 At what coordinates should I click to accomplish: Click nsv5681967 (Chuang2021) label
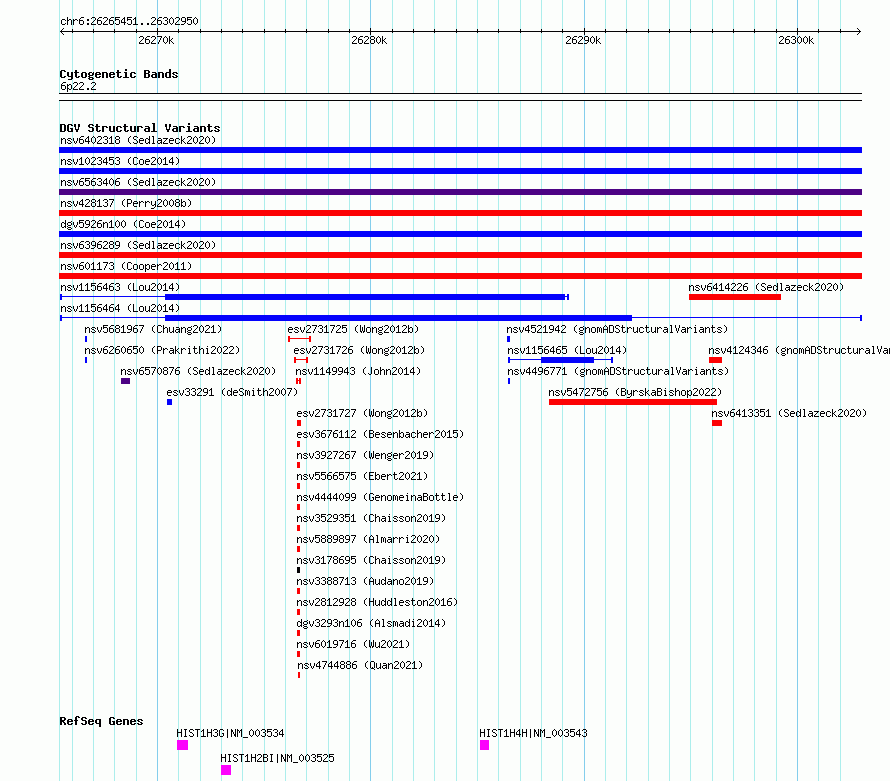pos(153,329)
